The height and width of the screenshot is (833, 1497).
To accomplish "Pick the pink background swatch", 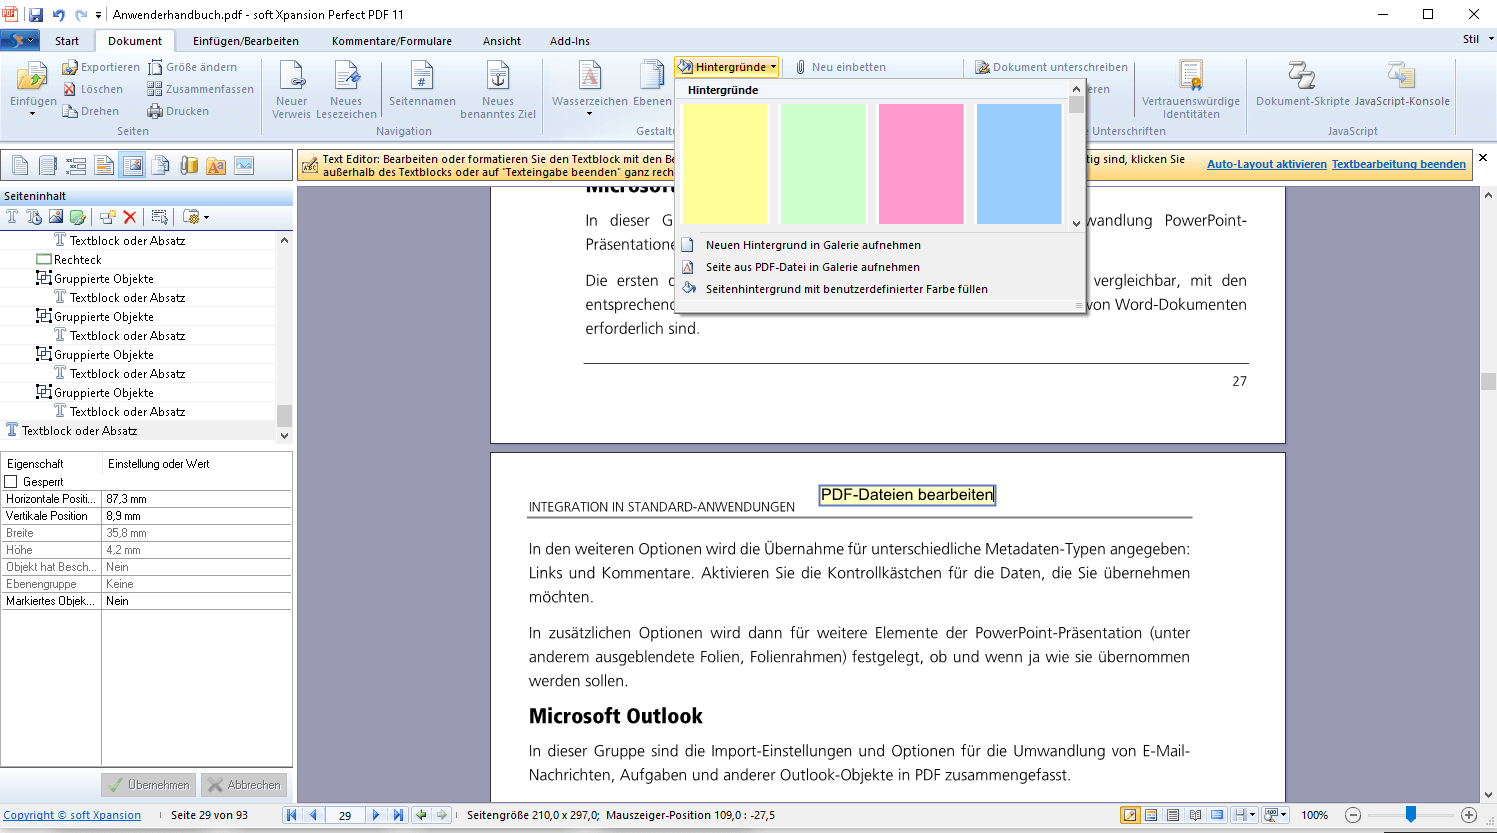I will point(921,164).
